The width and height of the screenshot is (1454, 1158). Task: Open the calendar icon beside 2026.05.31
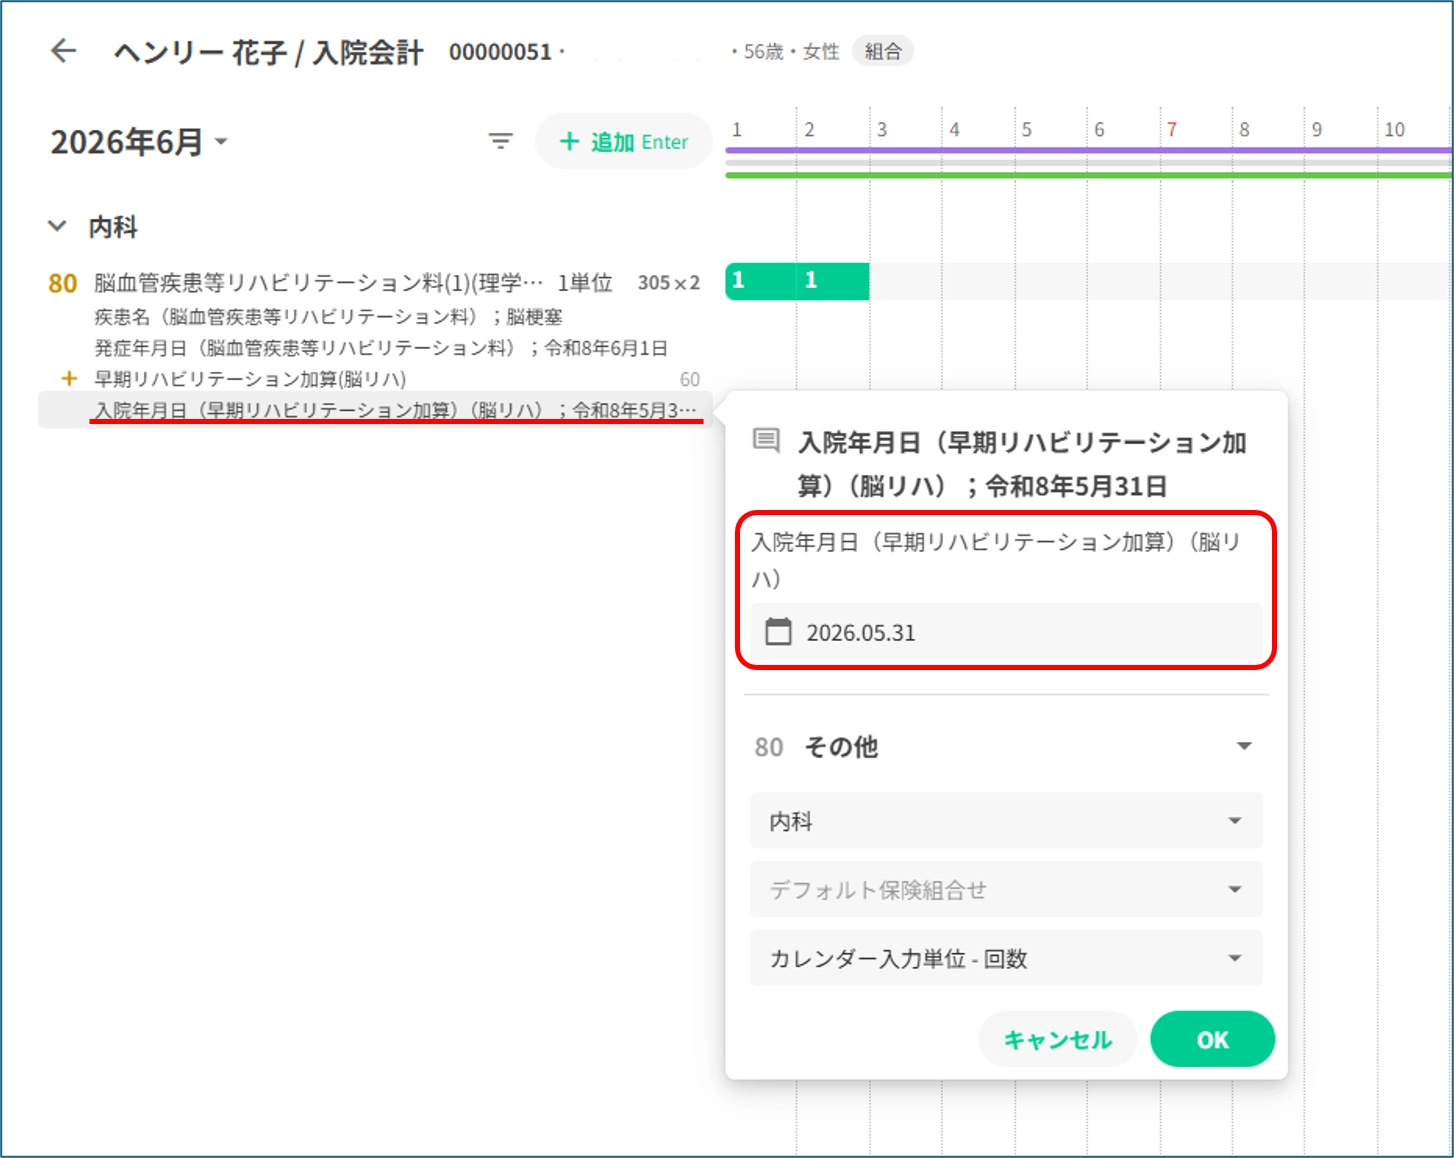click(778, 632)
